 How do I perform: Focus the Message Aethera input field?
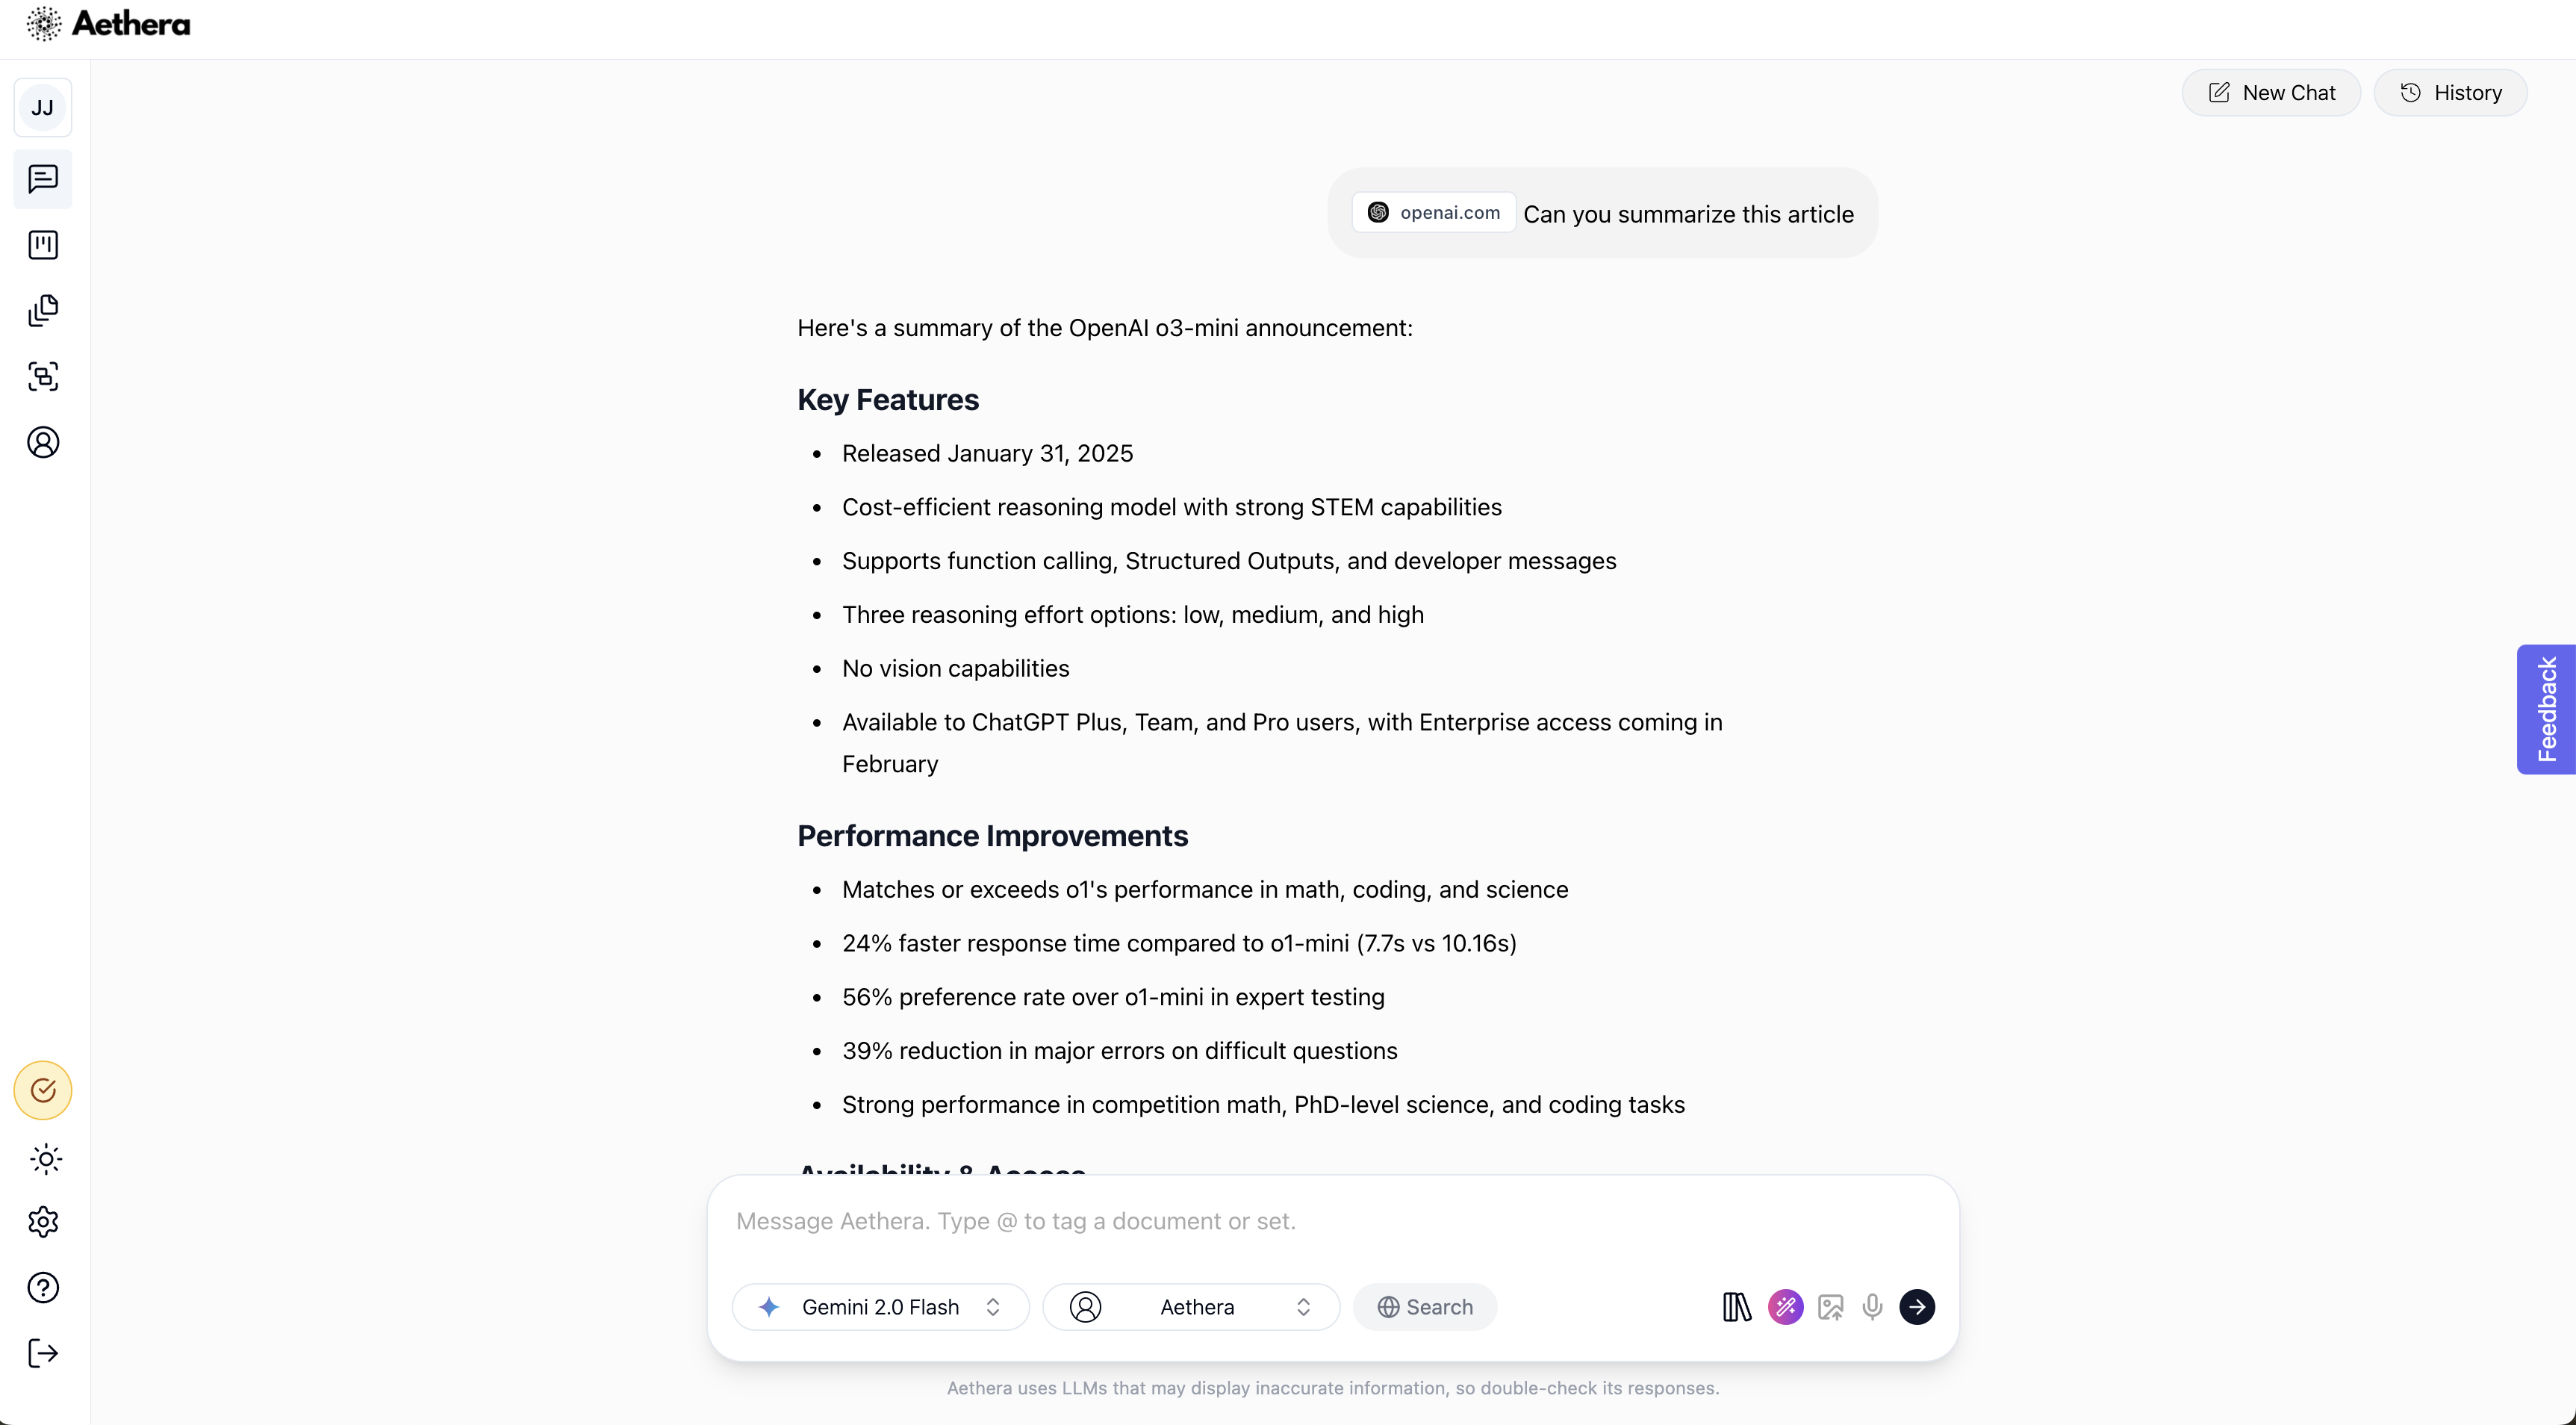tap(1332, 1221)
